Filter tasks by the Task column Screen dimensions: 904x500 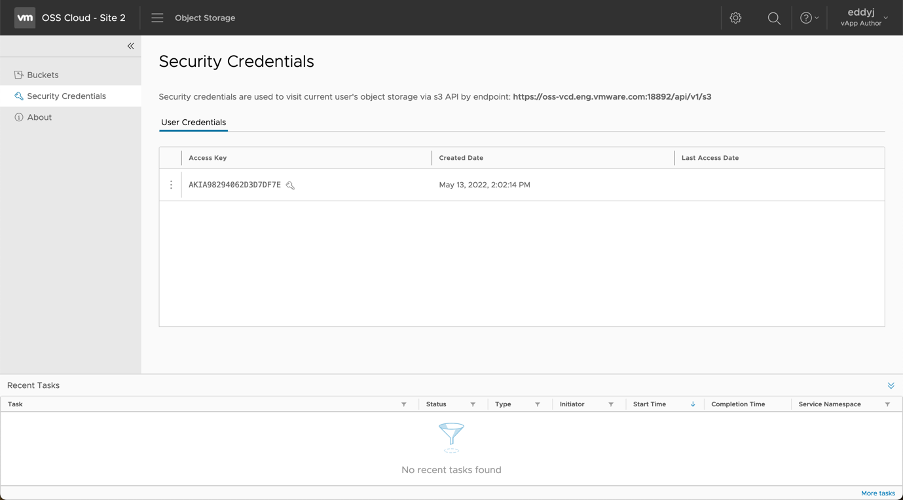(404, 404)
